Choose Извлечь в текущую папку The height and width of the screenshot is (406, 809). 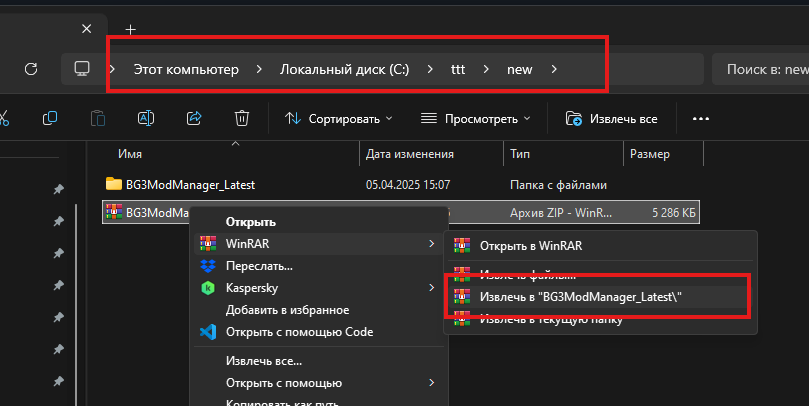click(600, 319)
